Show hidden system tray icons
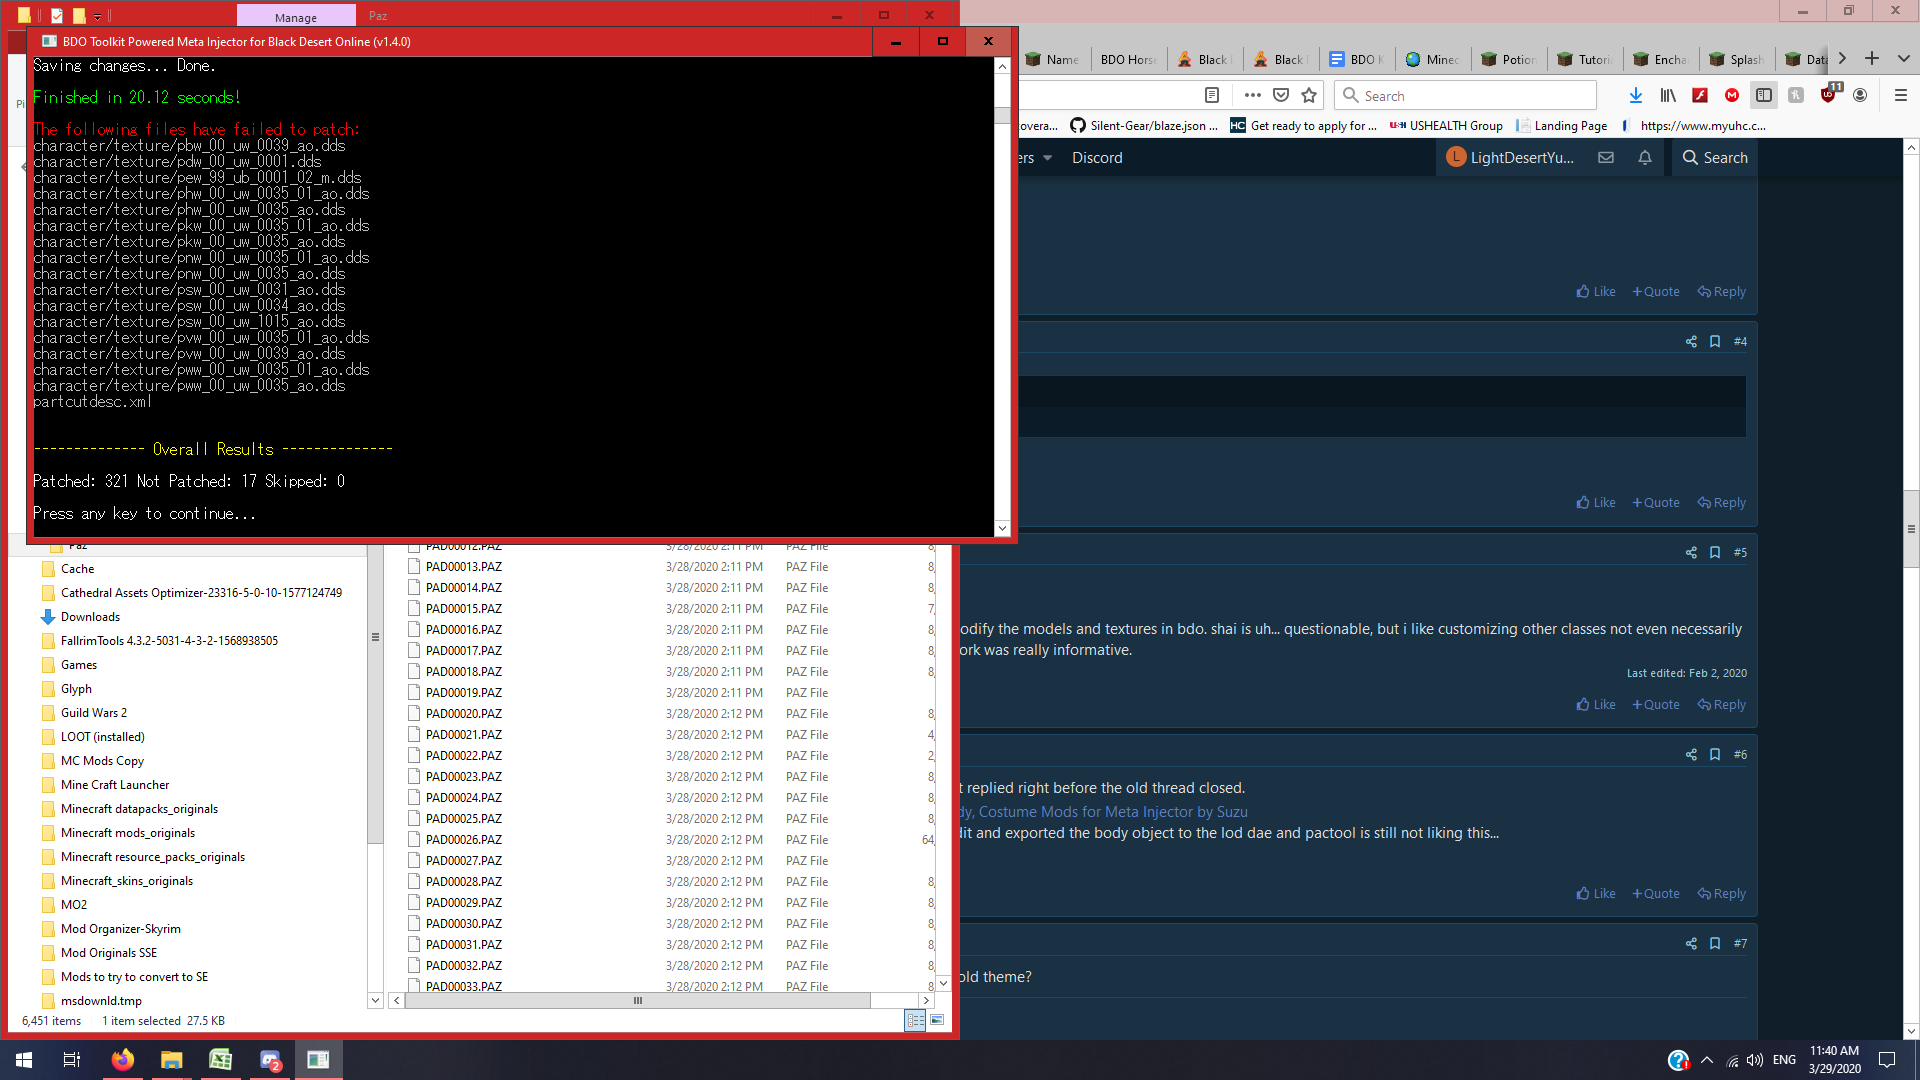The height and width of the screenshot is (1080, 1920). 1706,1060
